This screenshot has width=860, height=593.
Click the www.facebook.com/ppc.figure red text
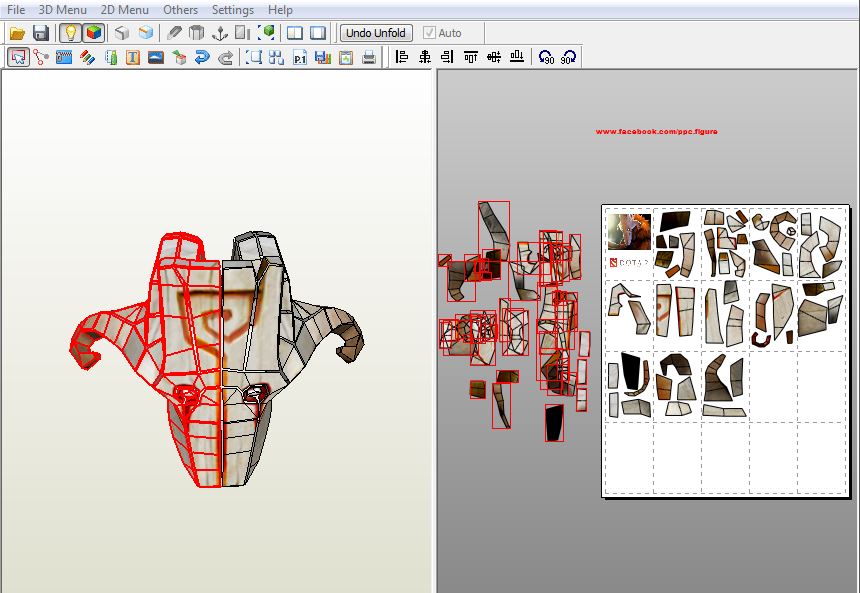[x=657, y=132]
